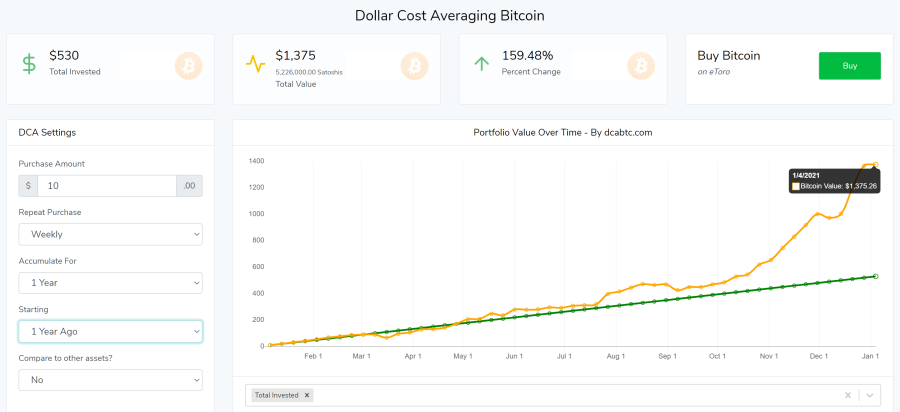Open the Accumulate For dropdown
The height and width of the screenshot is (412, 900).
(110, 283)
